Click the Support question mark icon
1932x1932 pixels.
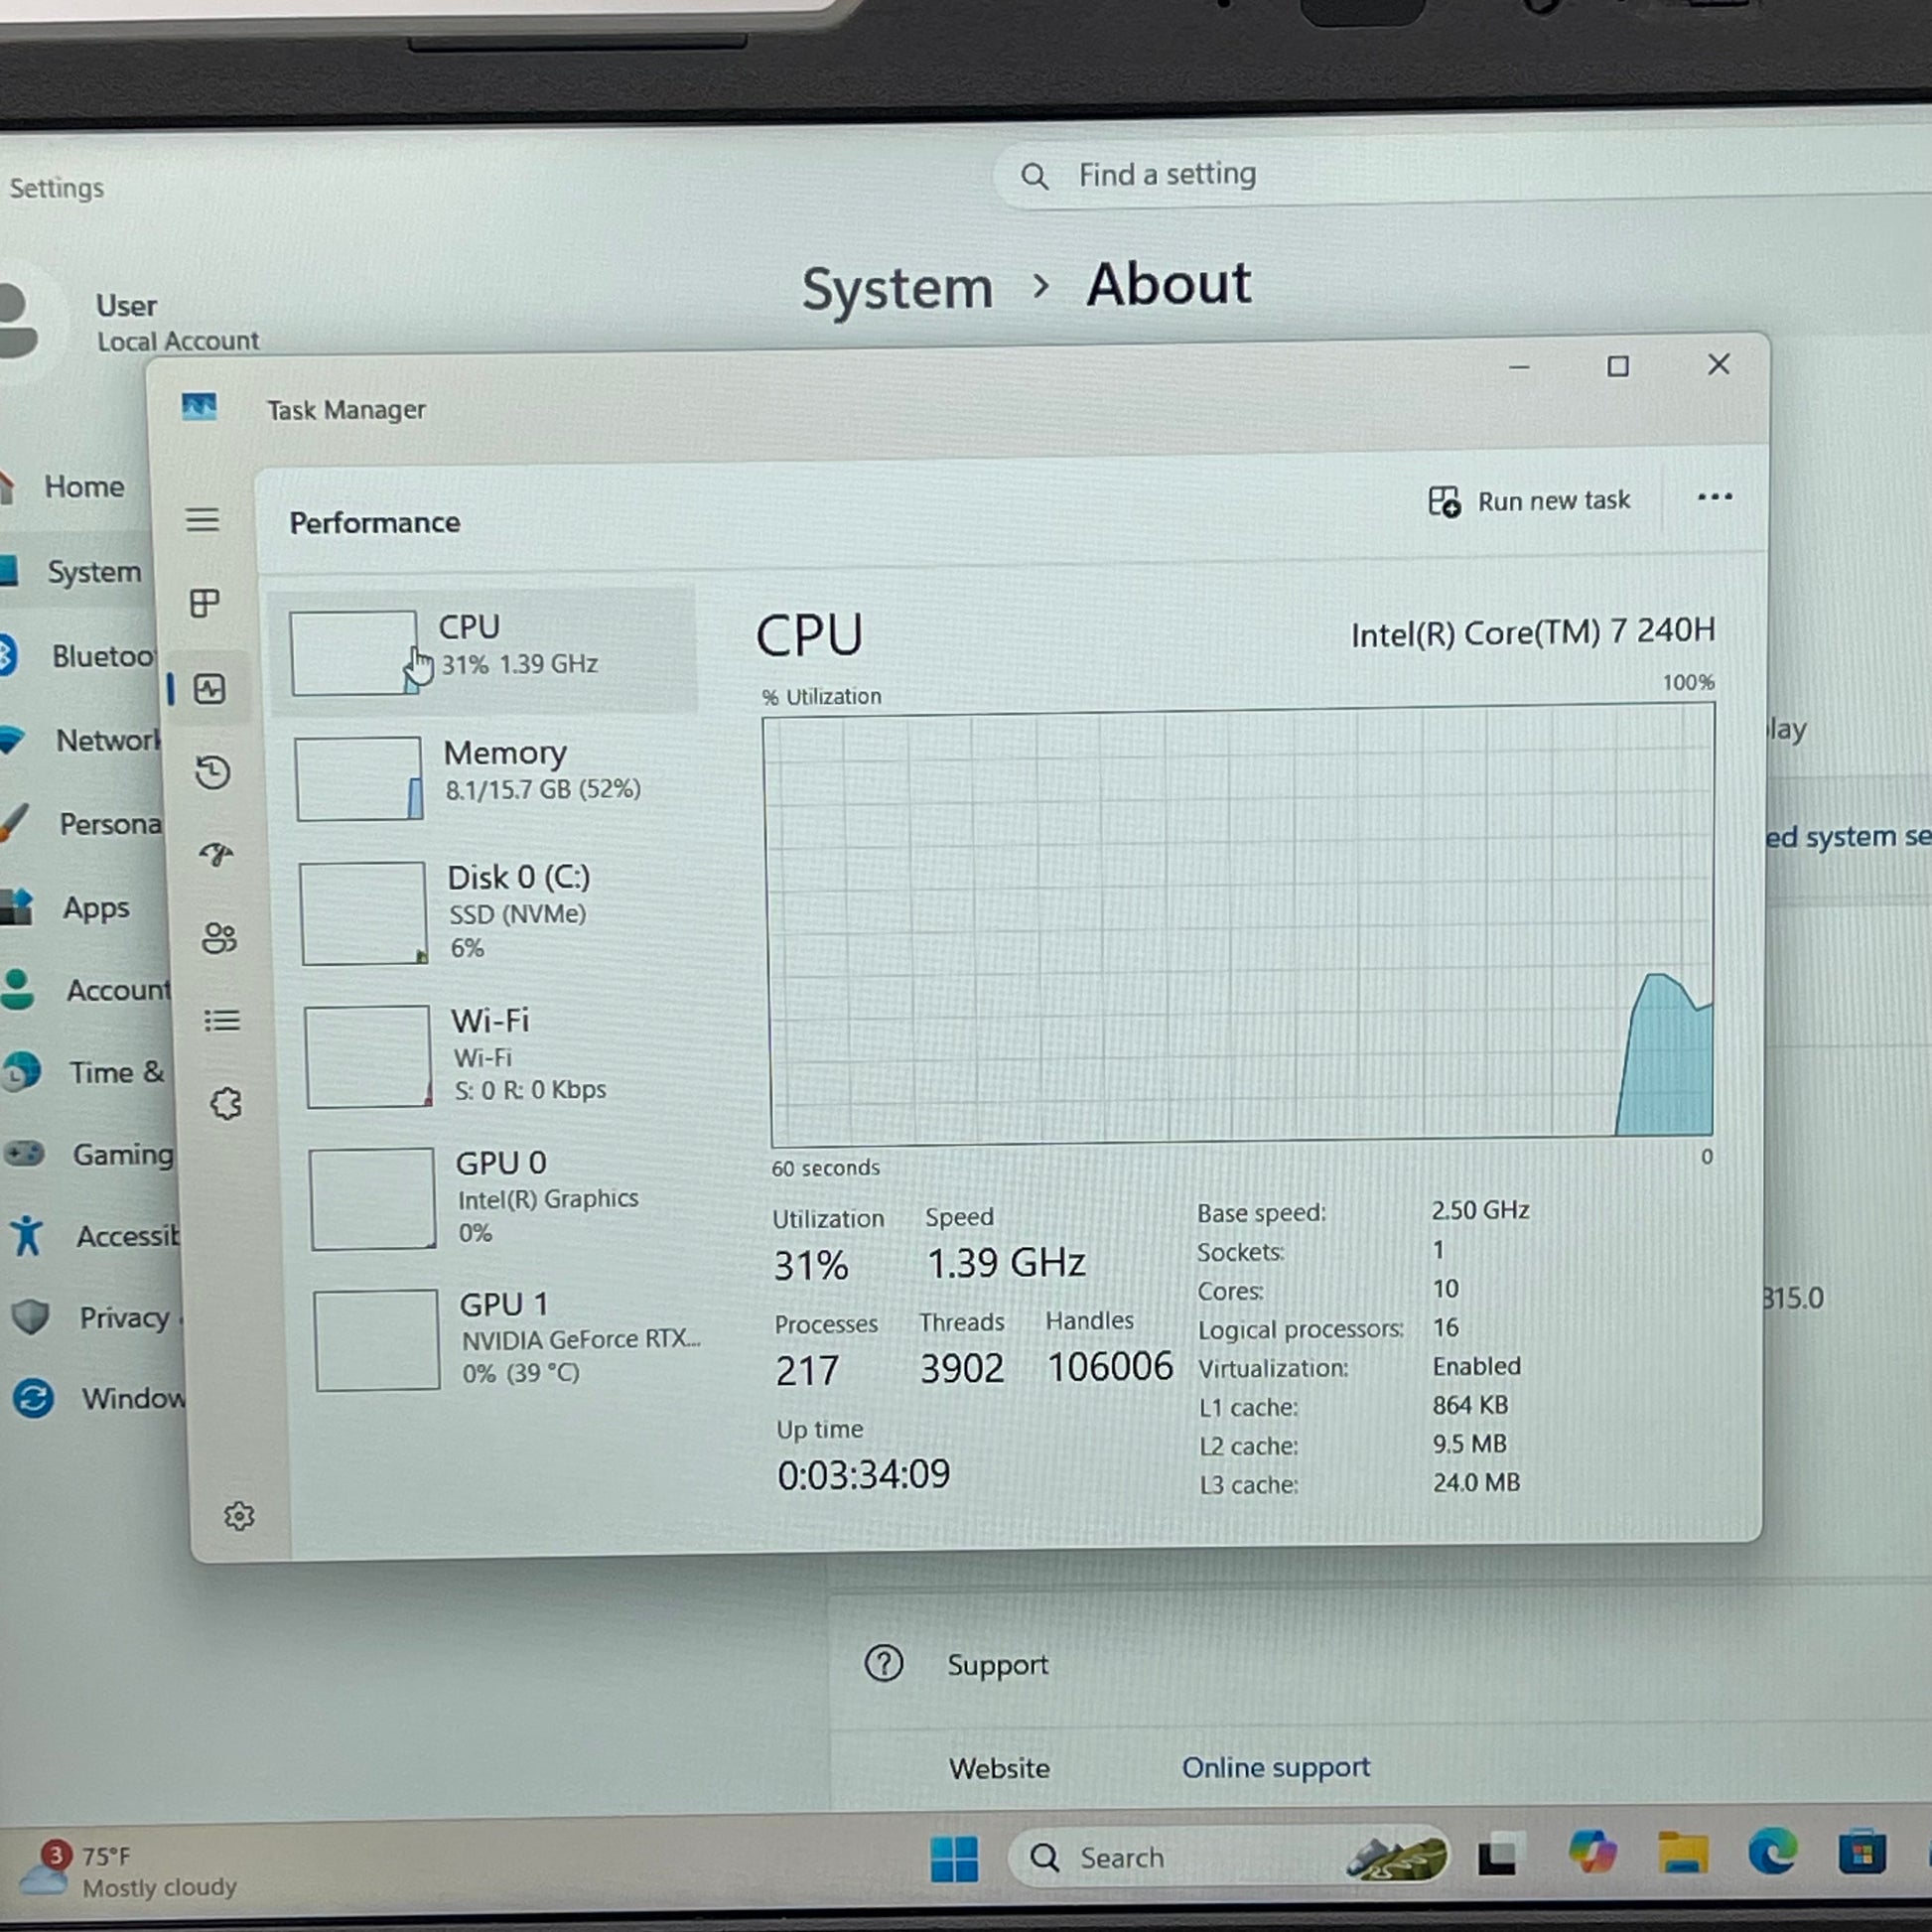(883, 1663)
